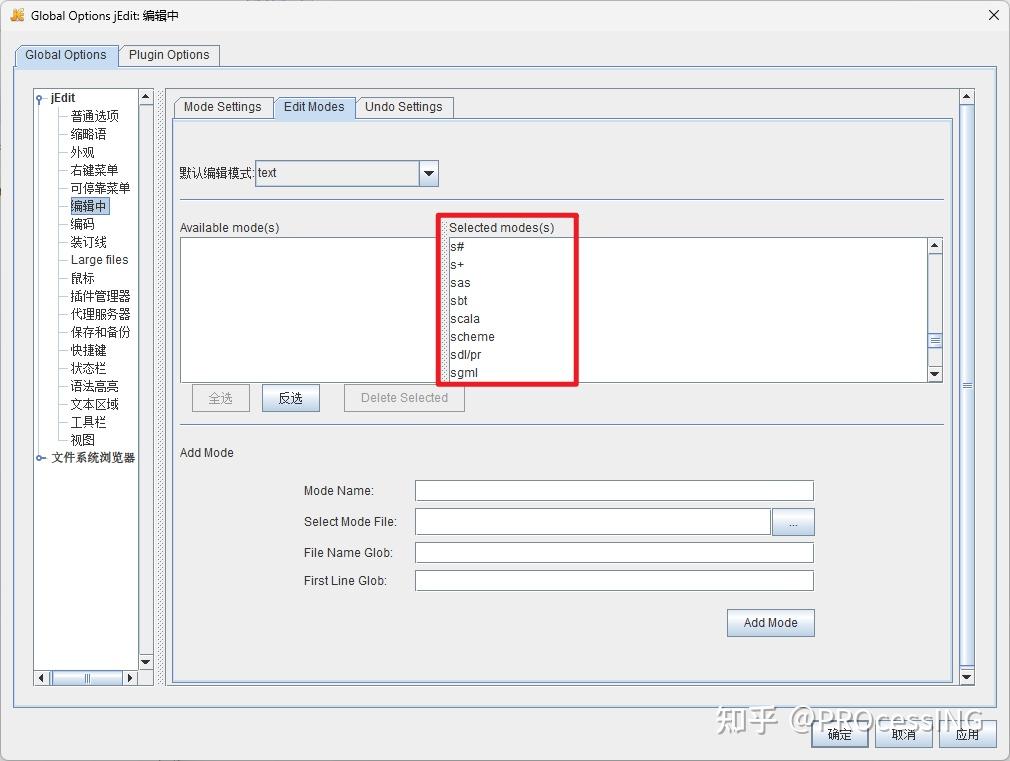Screen dimensions: 1010x761
Task: Click the 应用 button
Action: point(967,735)
